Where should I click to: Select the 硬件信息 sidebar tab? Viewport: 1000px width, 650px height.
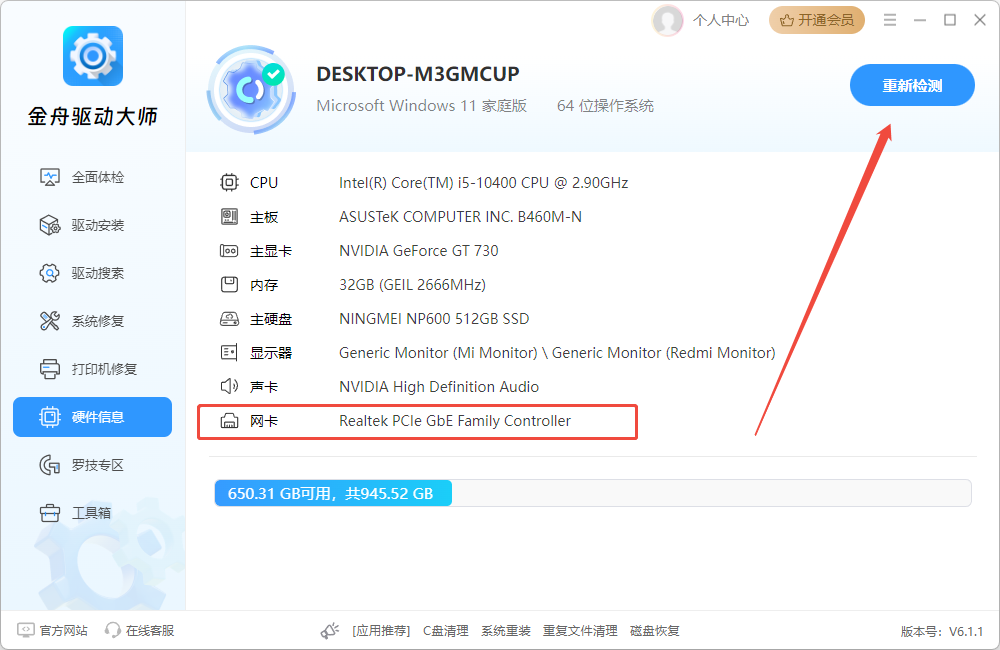click(92, 417)
